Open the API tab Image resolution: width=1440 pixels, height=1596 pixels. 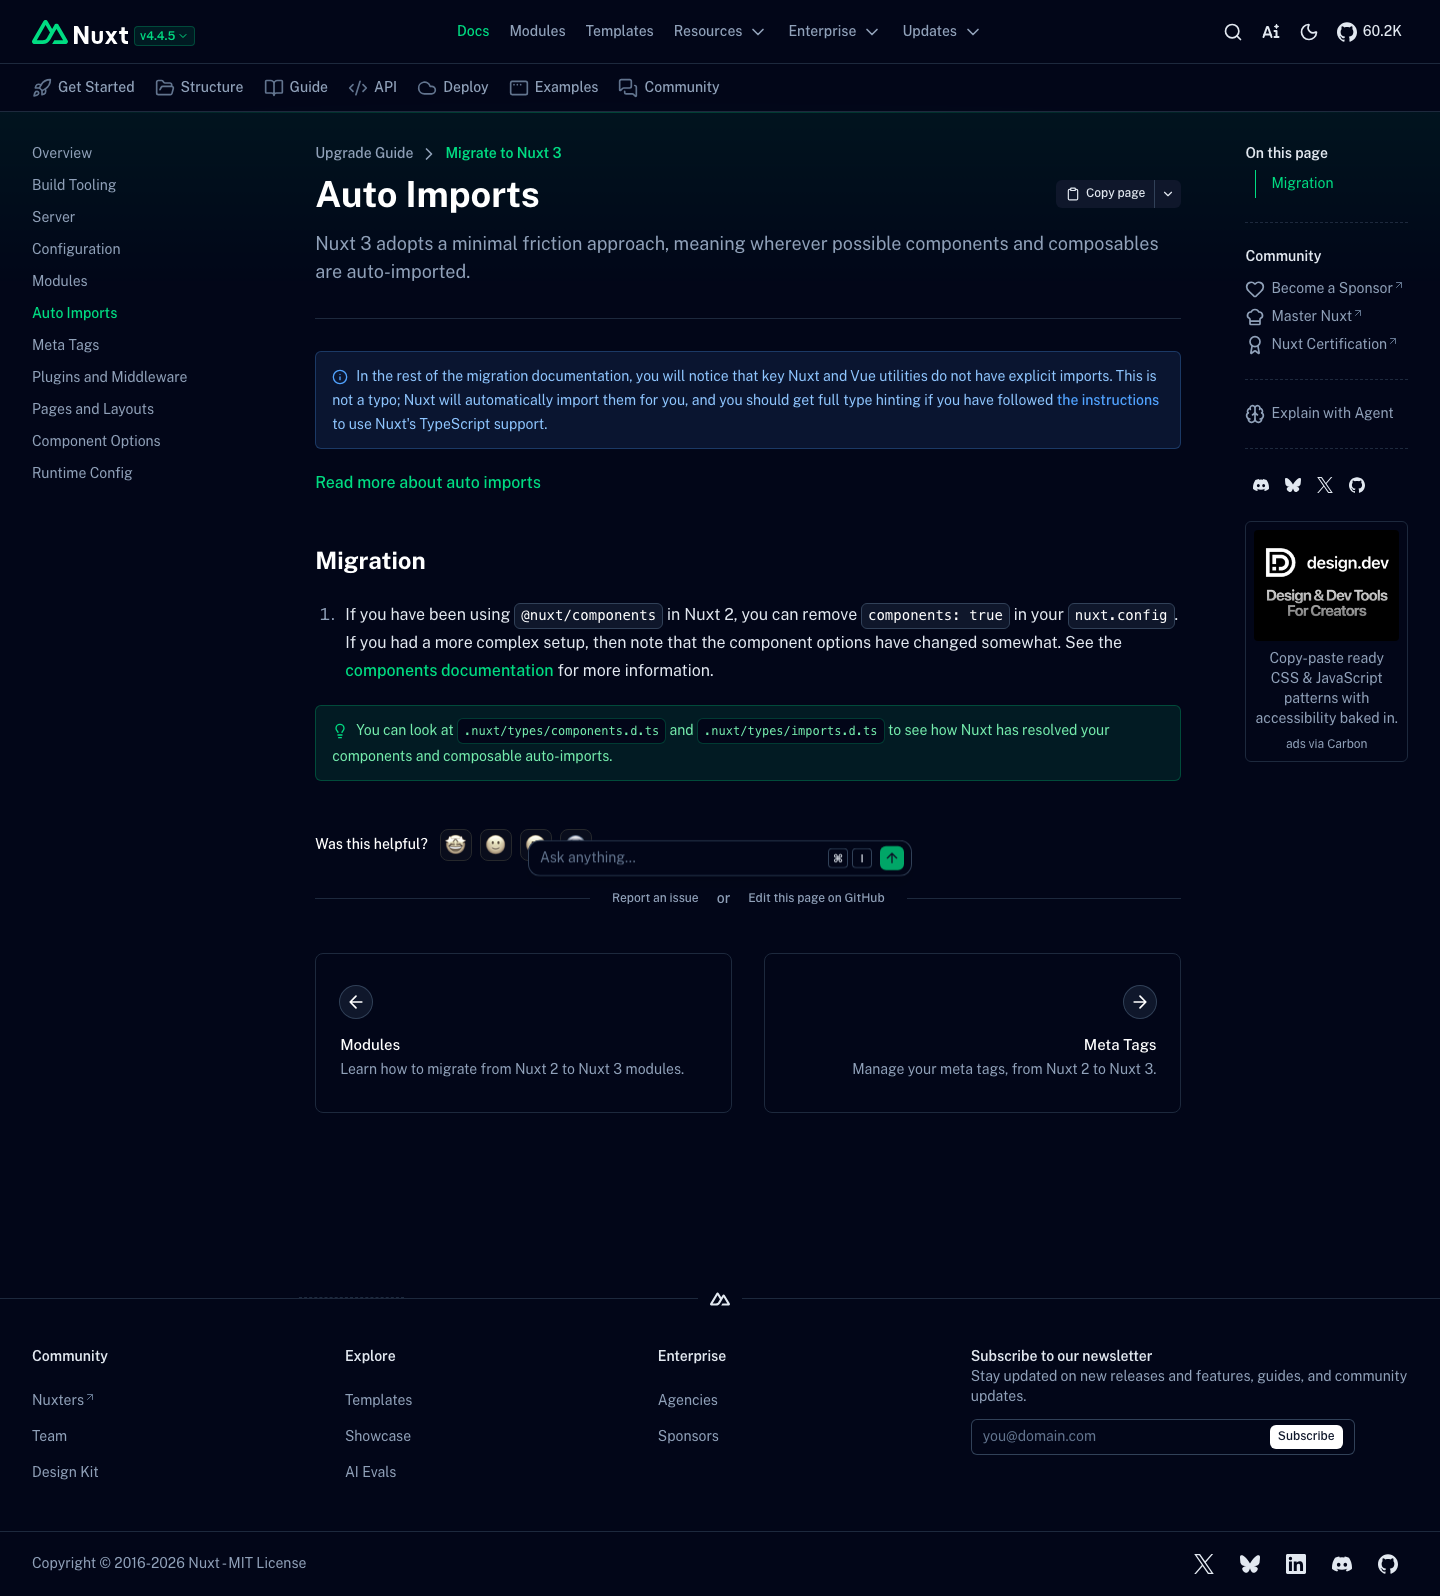point(373,88)
